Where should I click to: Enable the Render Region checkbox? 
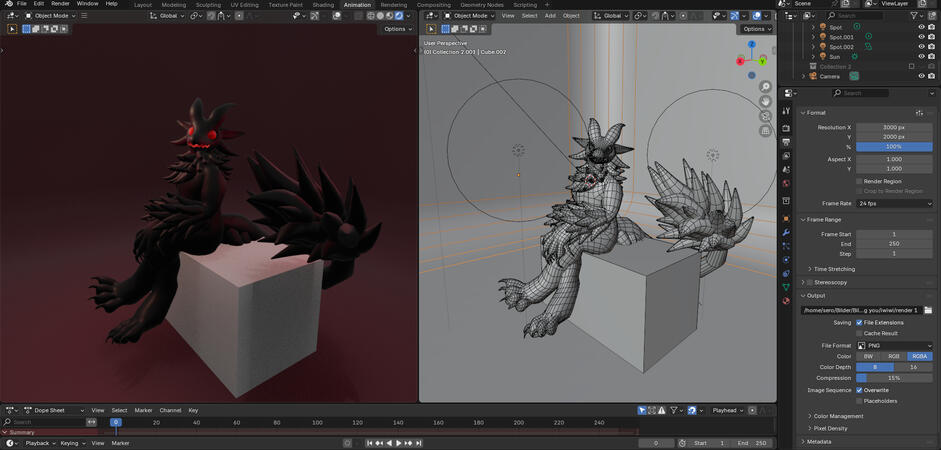click(860, 181)
